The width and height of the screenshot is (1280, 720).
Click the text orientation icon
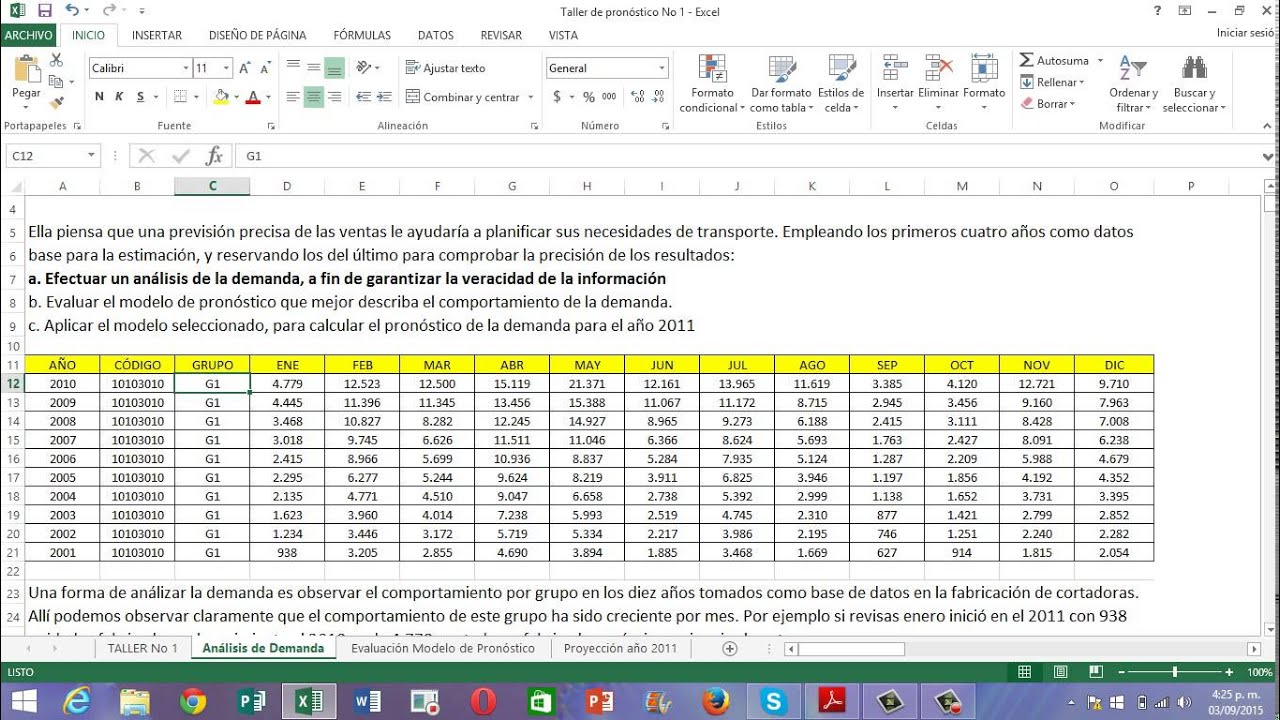tap(364, 68)
